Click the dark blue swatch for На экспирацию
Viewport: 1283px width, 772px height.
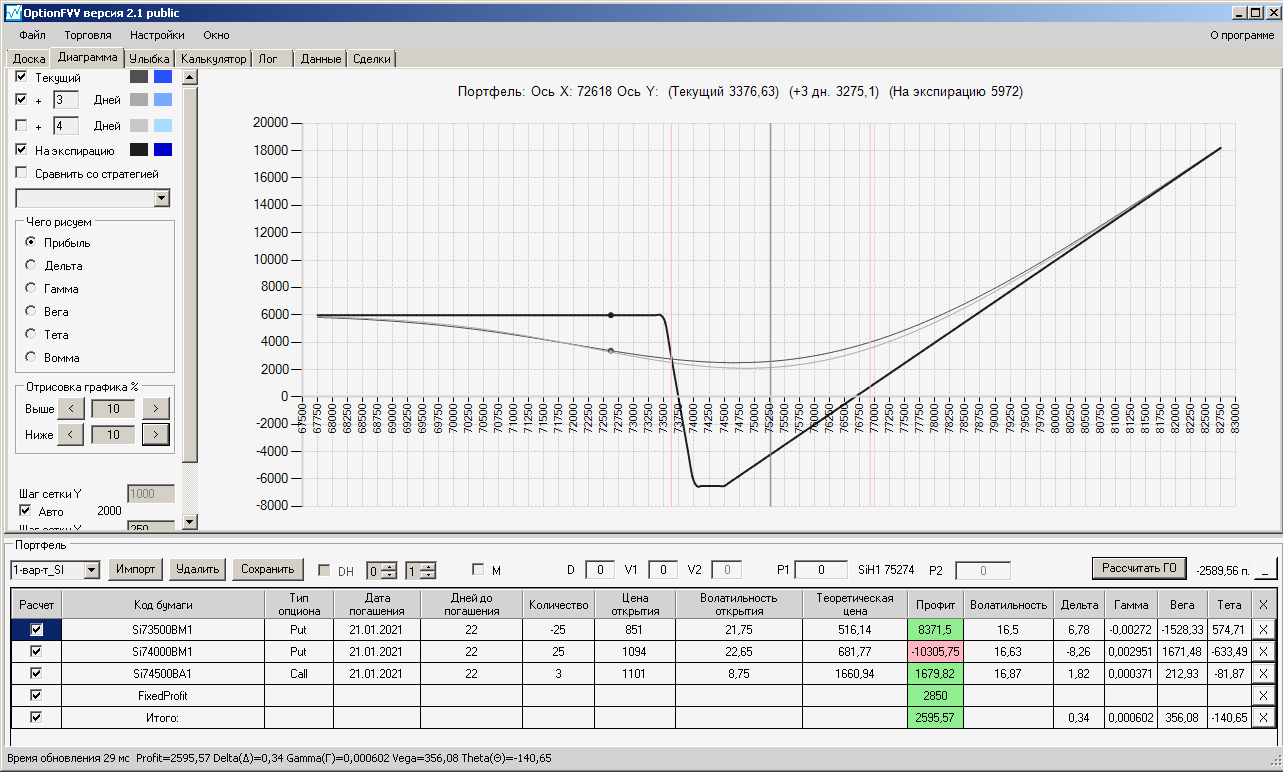point(163,150)
